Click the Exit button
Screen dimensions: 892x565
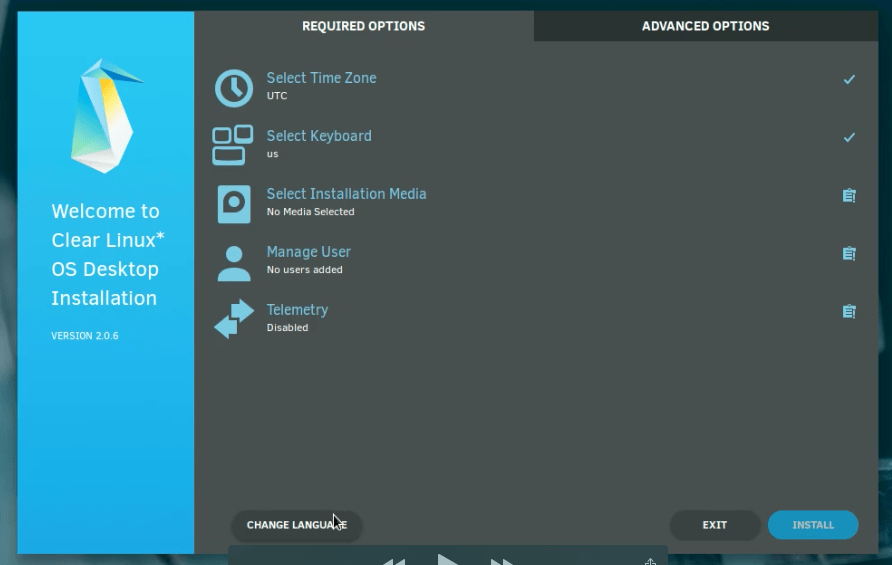pyautogui.click(x=714, y=525)
